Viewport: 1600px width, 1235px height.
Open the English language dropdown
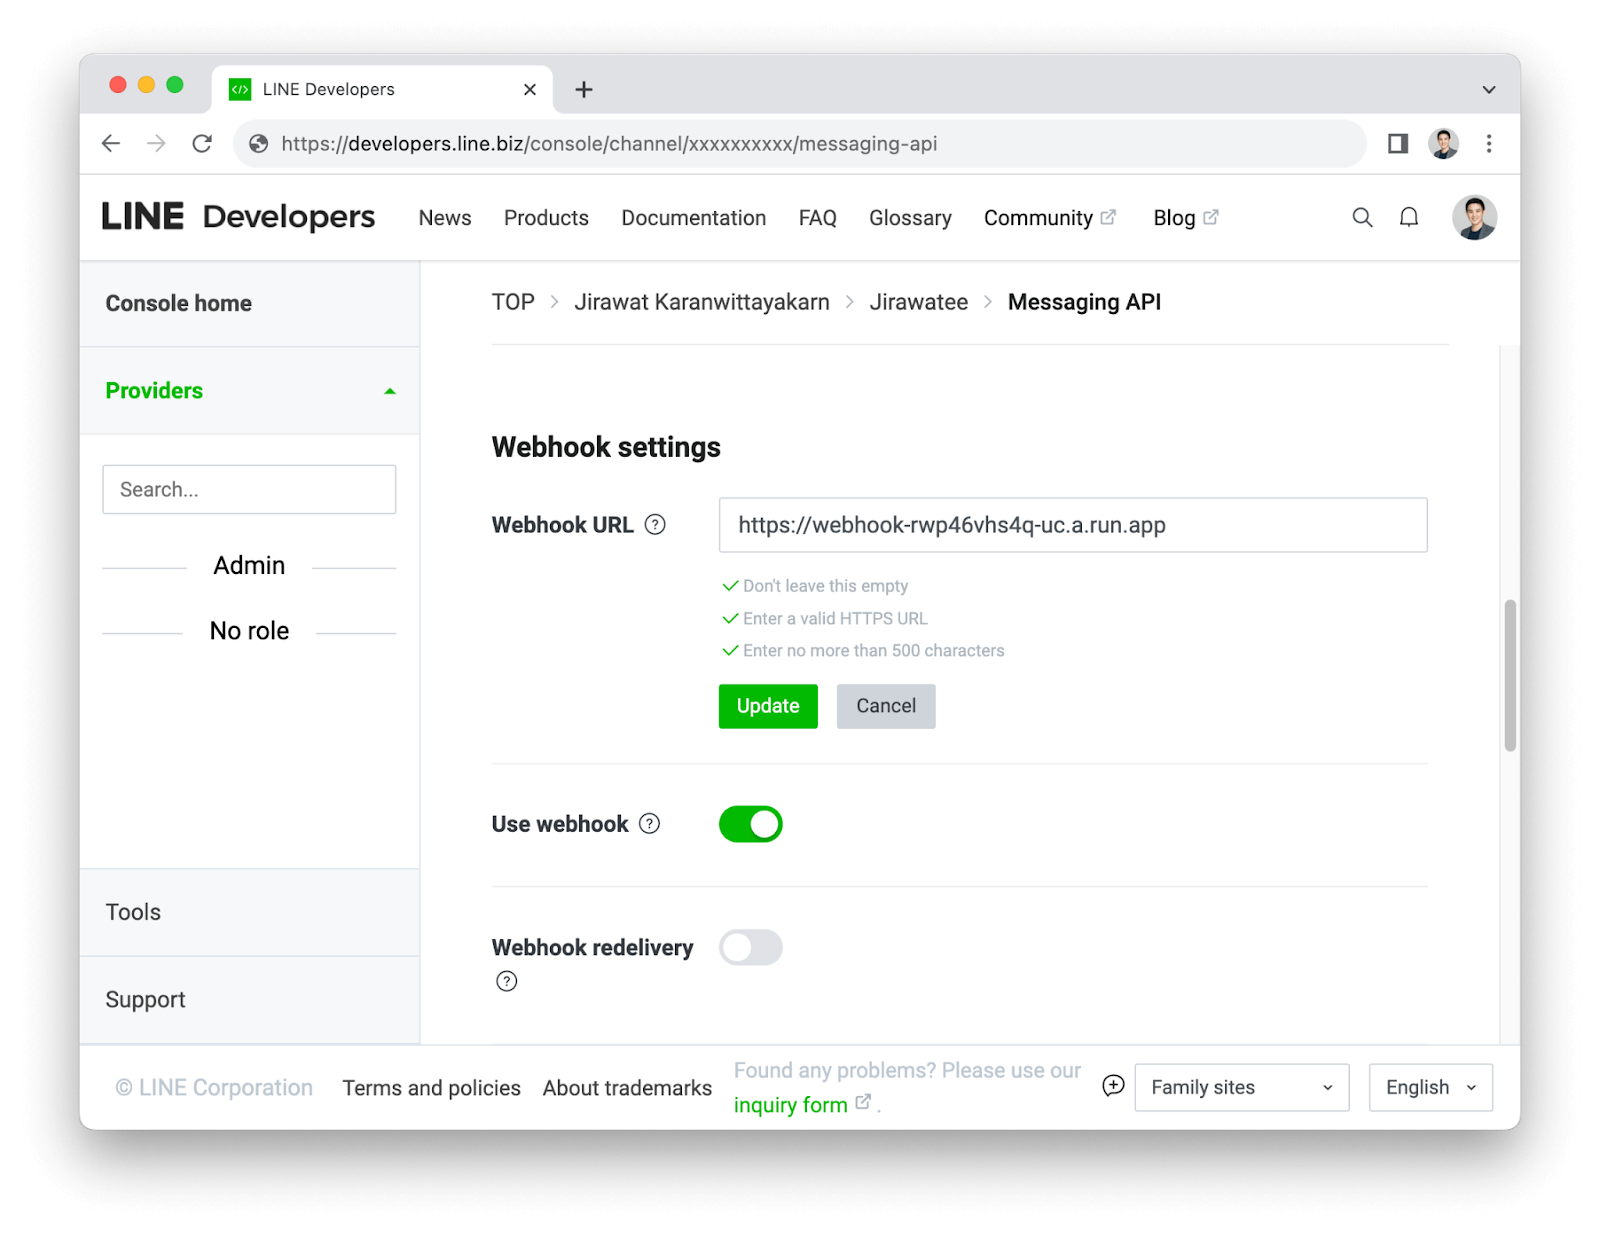(x=1430, y=1087)
